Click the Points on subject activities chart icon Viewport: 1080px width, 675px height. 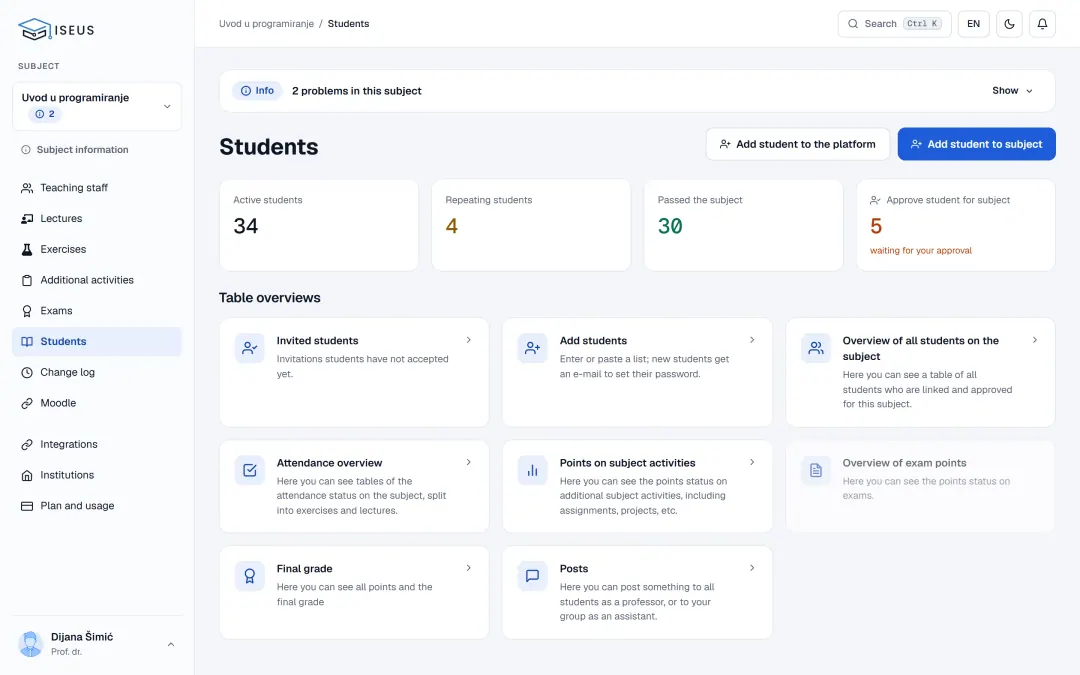pos(532,470)
